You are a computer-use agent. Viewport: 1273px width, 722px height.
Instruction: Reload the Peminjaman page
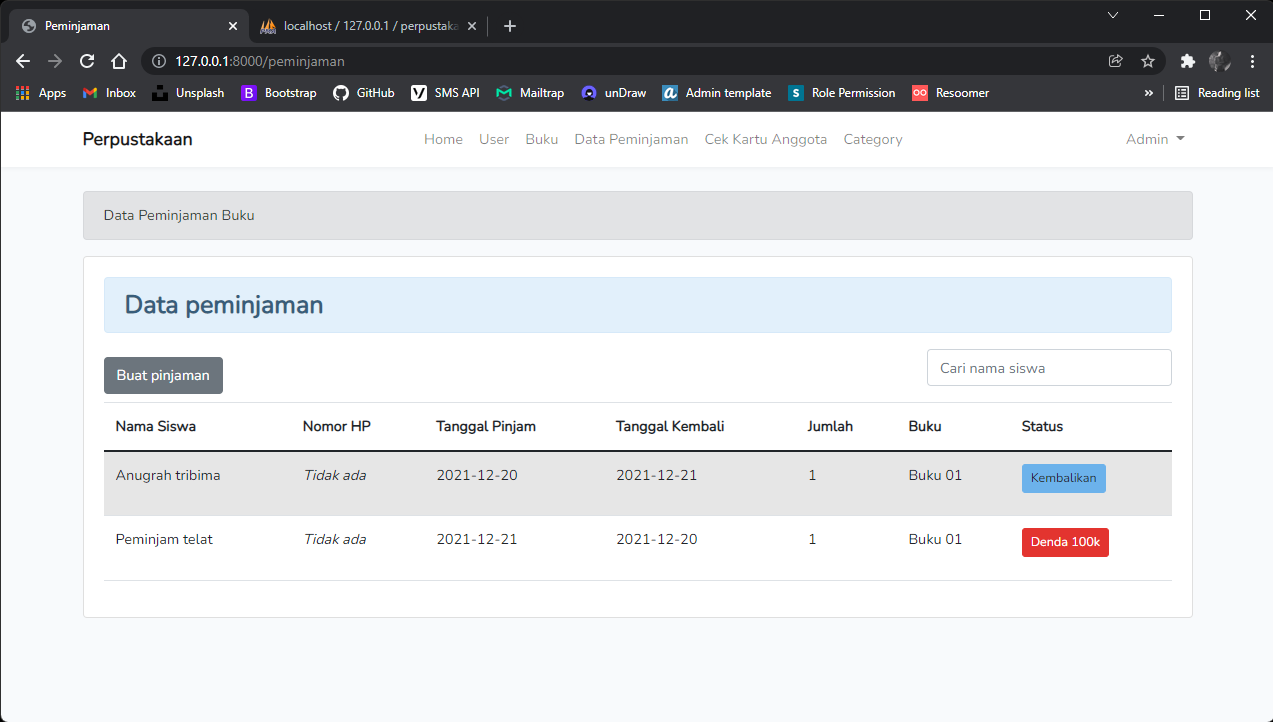[x=87, y=61]
